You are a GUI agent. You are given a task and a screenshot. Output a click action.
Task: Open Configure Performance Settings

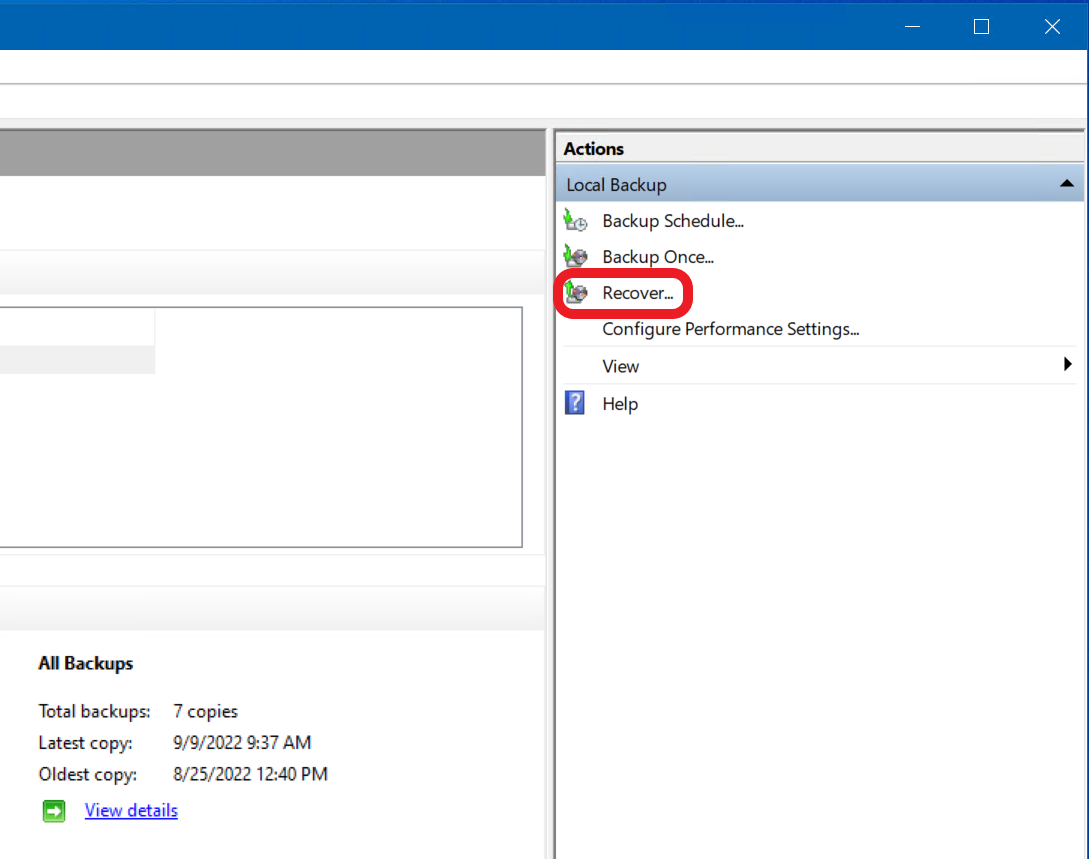731,329
